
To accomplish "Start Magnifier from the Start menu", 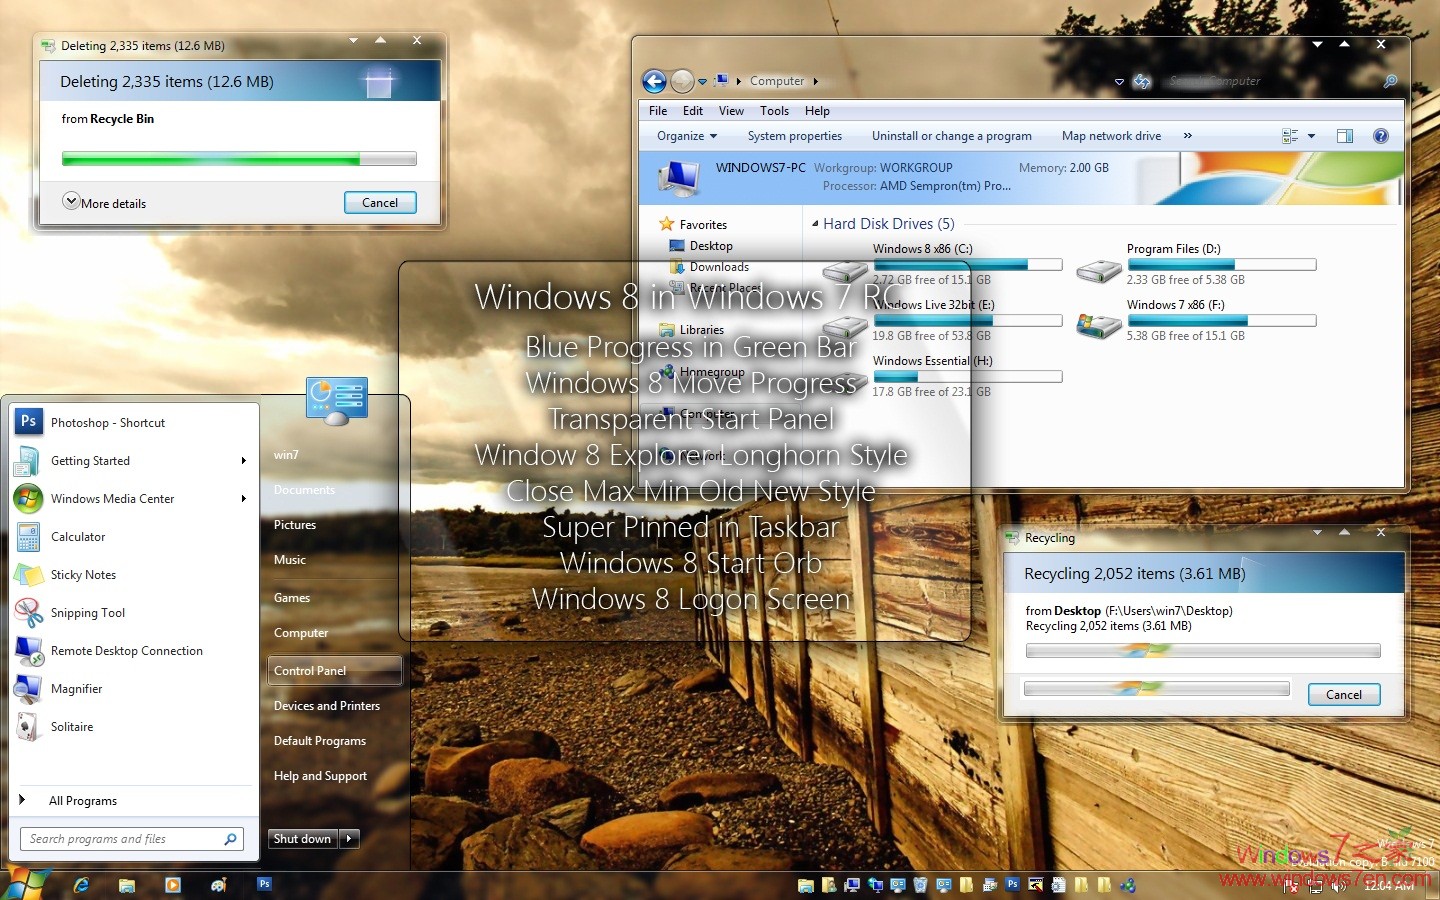I will pyautogui.click(x=77, y=688).
